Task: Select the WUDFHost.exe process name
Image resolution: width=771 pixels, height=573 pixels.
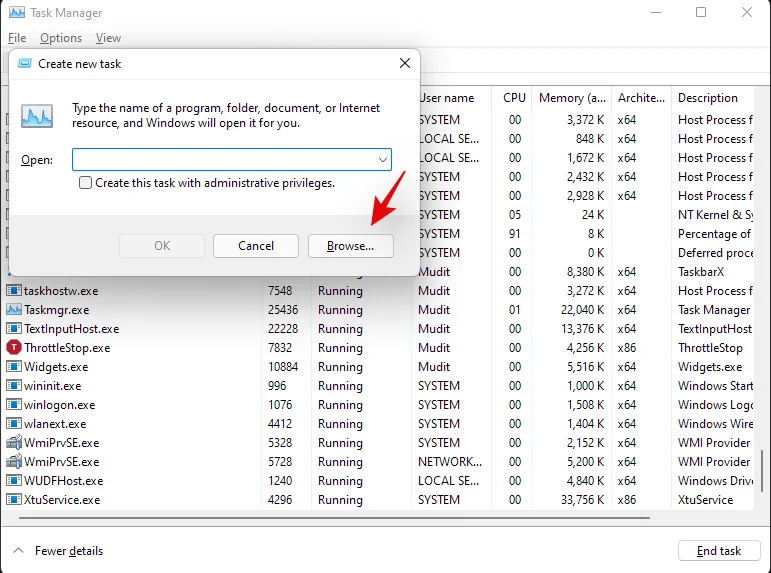Action: [64, 481]
